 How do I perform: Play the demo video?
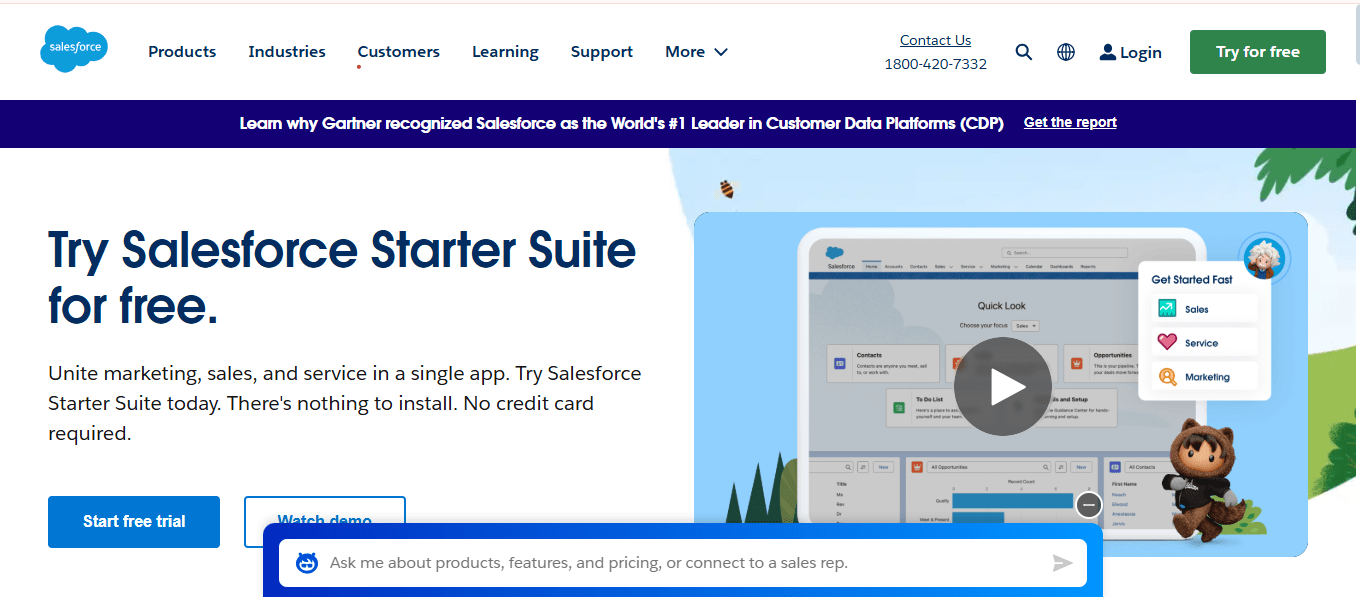[1002, 387]
